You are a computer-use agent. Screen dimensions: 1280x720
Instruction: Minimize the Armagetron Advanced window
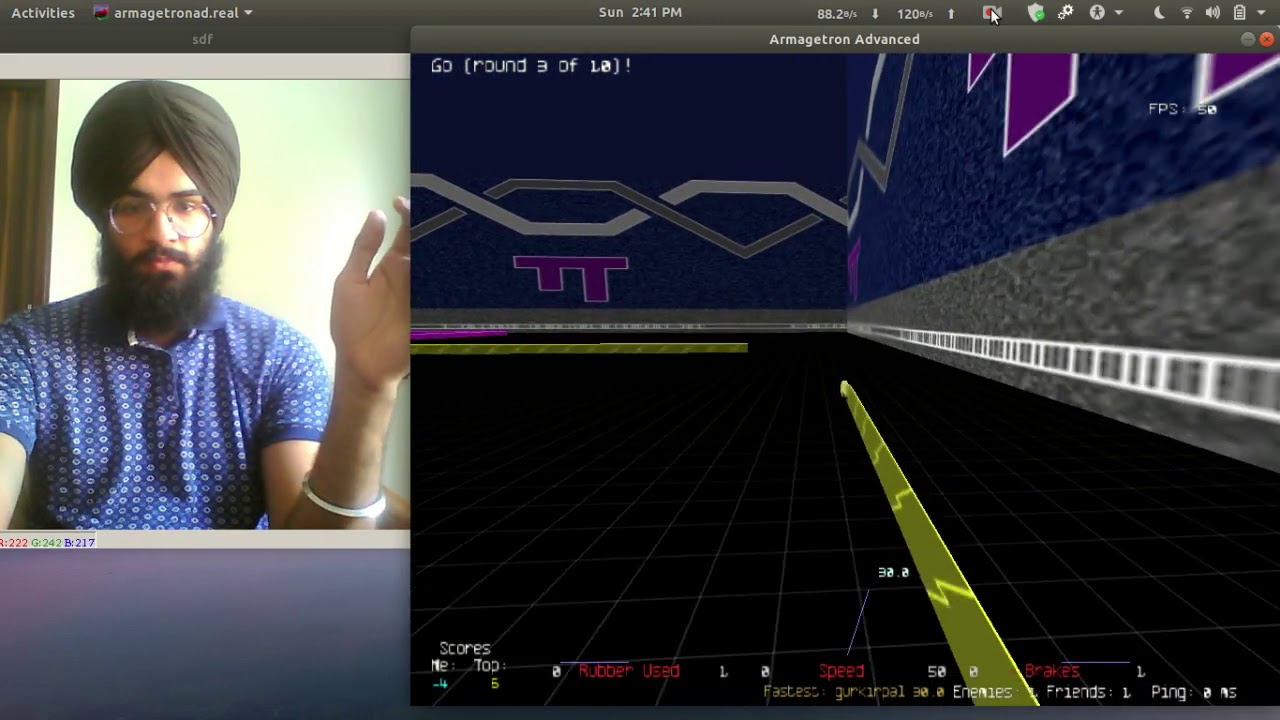point(1248,39)
